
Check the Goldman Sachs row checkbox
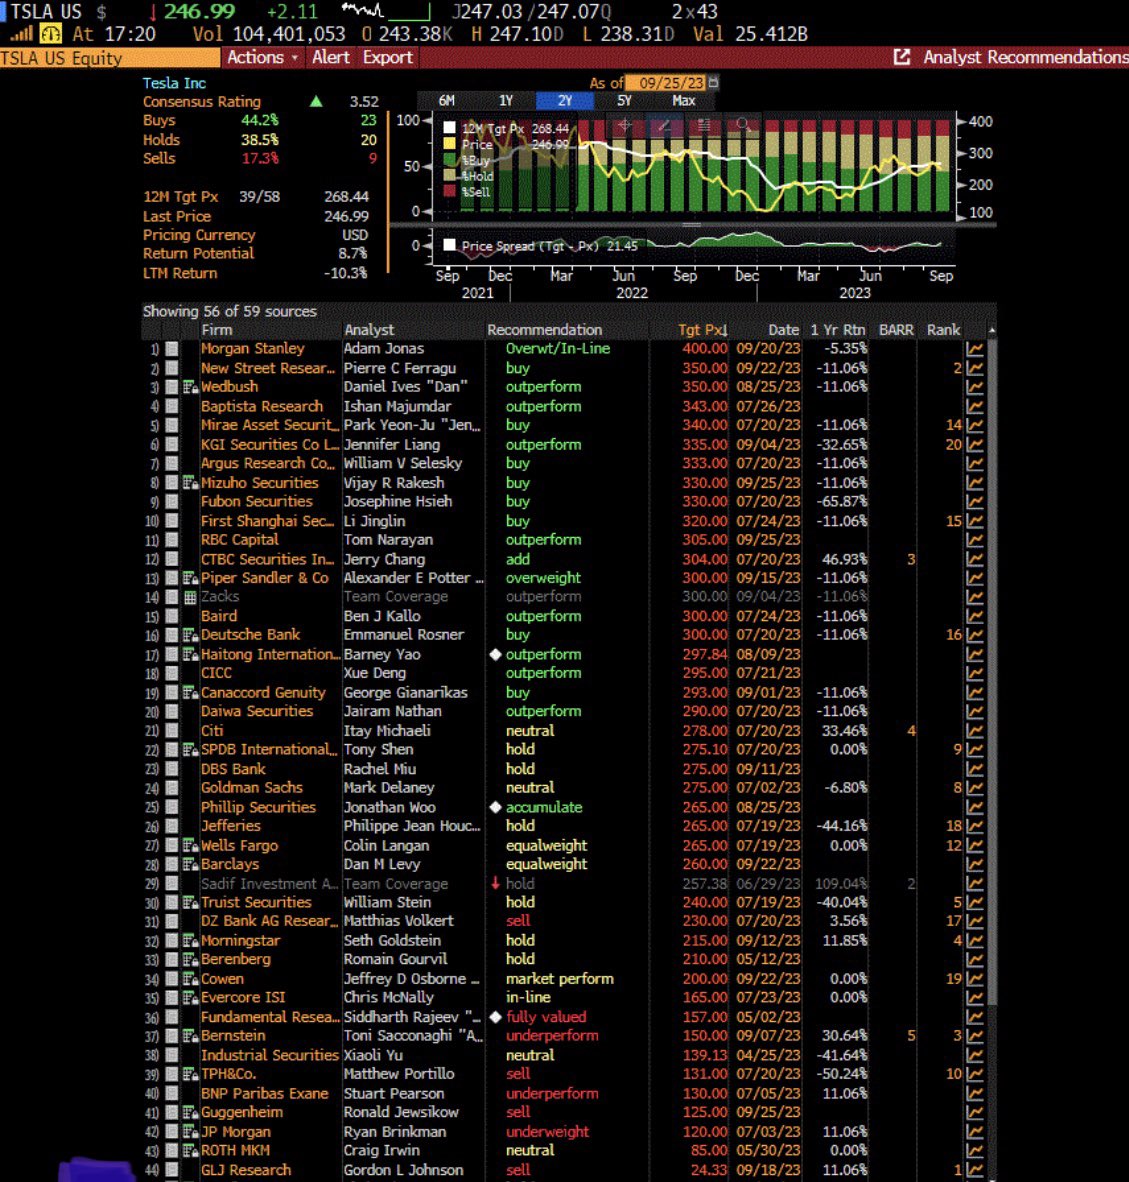click(x=172, y=788)
